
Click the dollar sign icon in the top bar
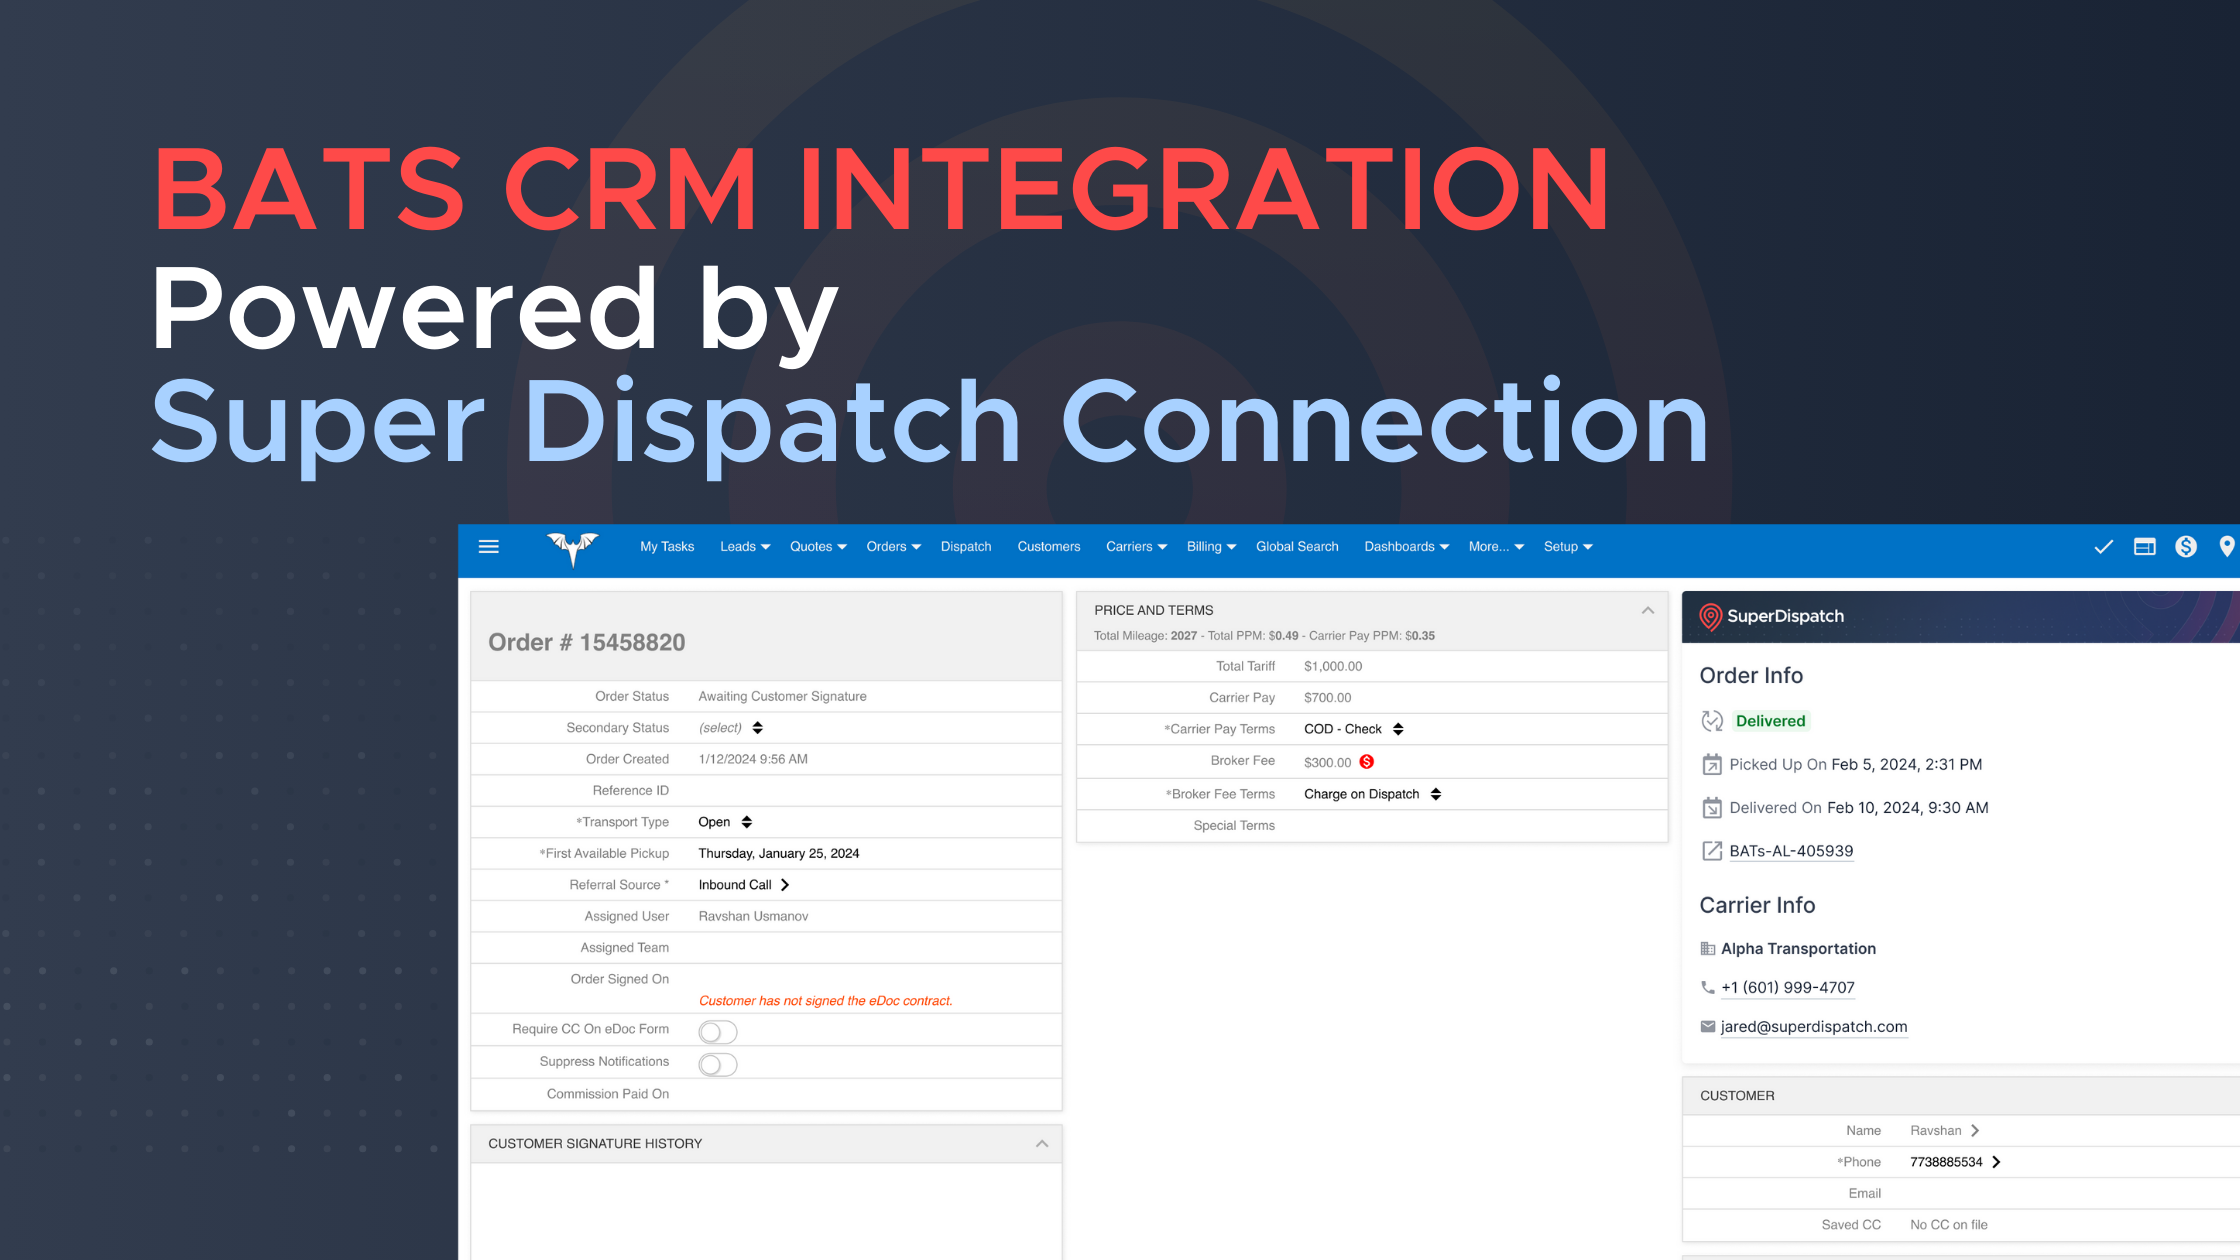2186,546
